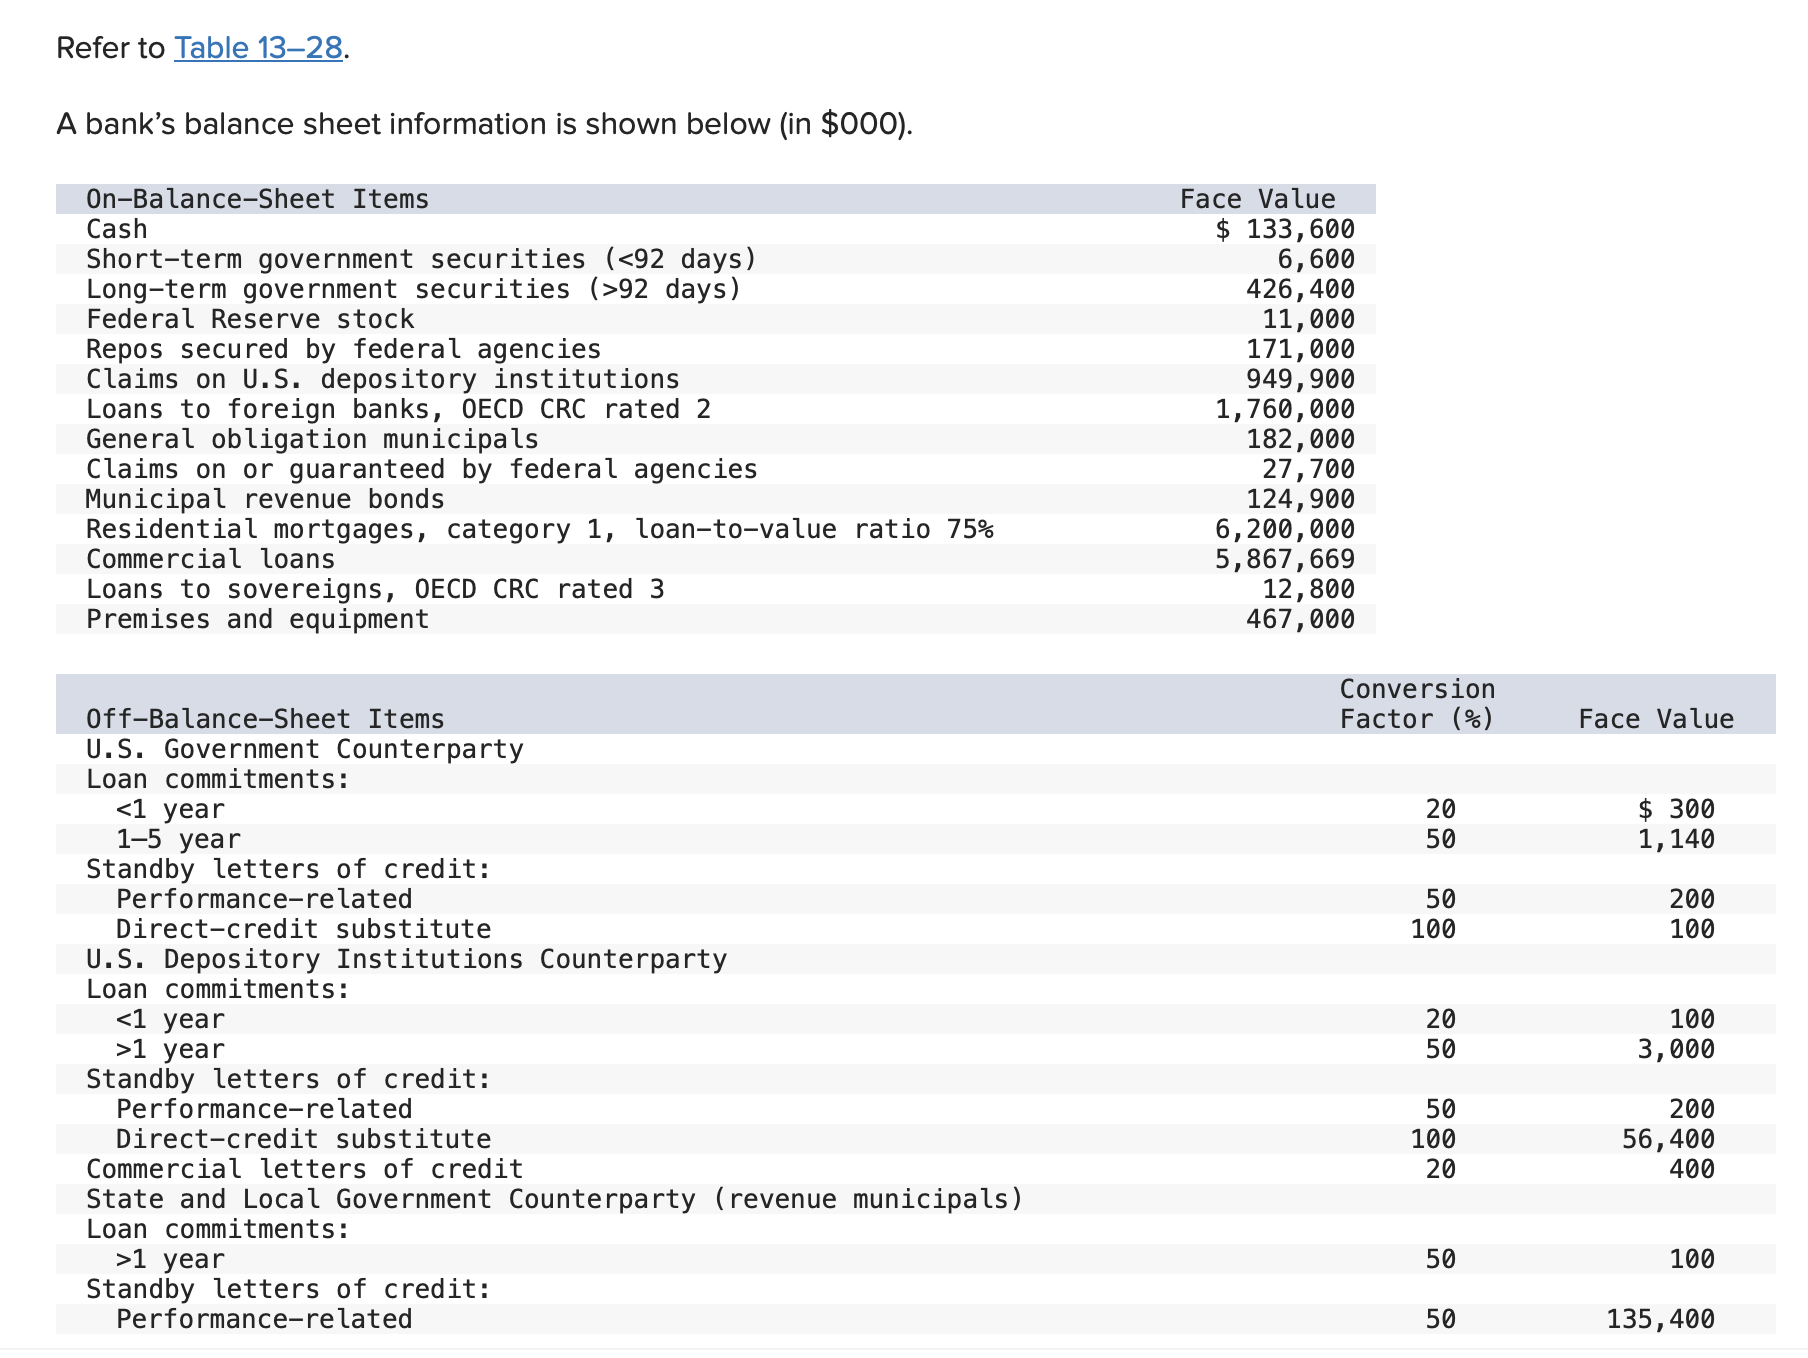Select the Municipal revenue bonds row
This screenshot has width=1808, height=1358.
[264, 498]
